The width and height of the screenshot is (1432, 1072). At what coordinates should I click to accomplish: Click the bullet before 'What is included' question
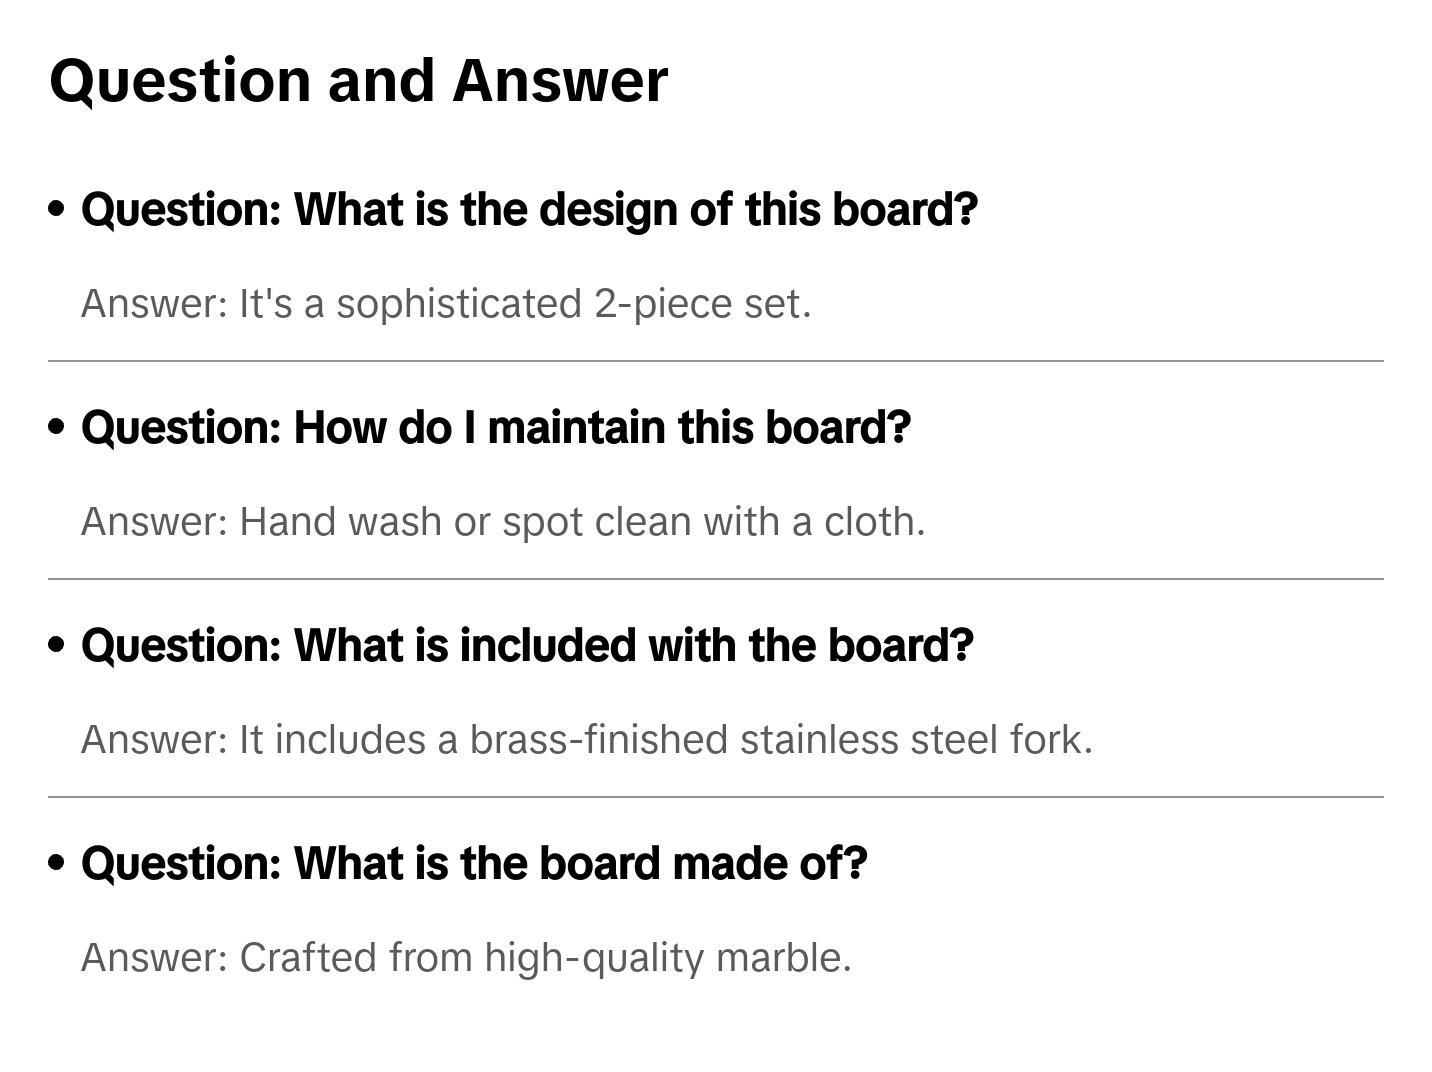point(57,645)
